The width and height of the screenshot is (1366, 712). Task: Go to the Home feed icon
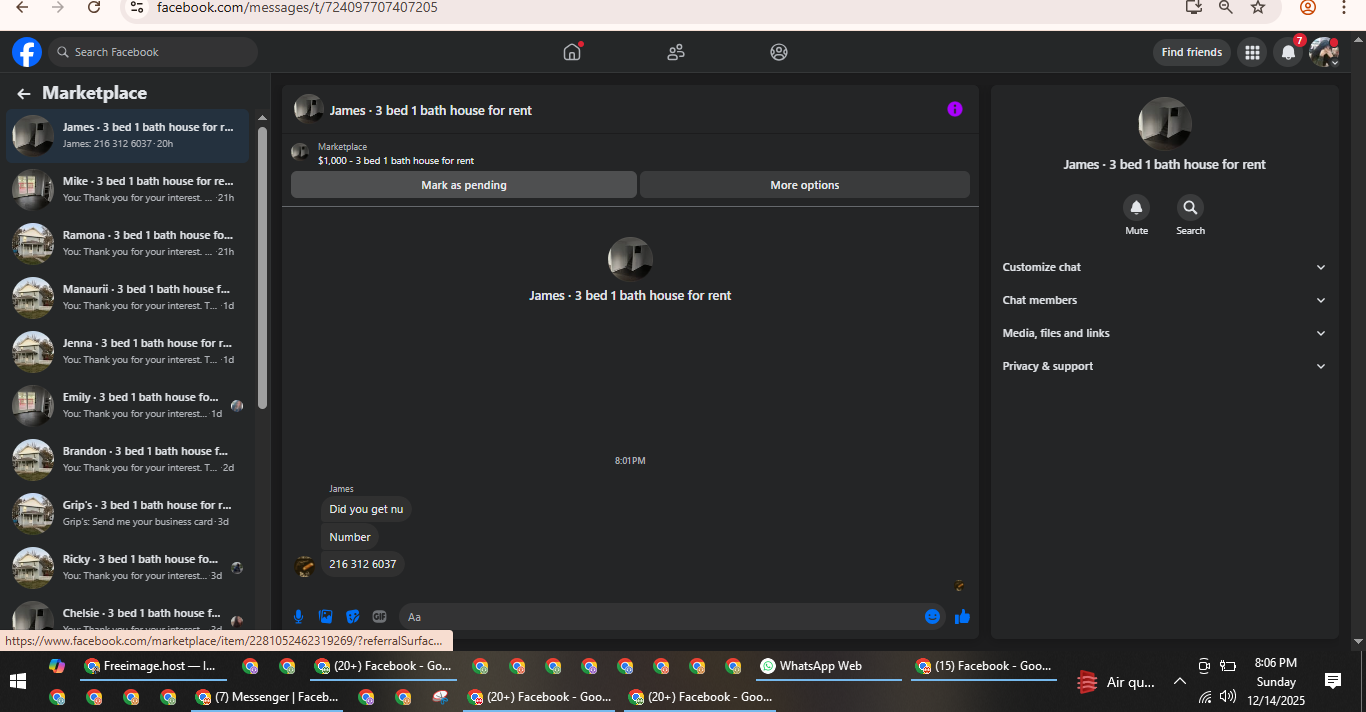tap(572, 52)
